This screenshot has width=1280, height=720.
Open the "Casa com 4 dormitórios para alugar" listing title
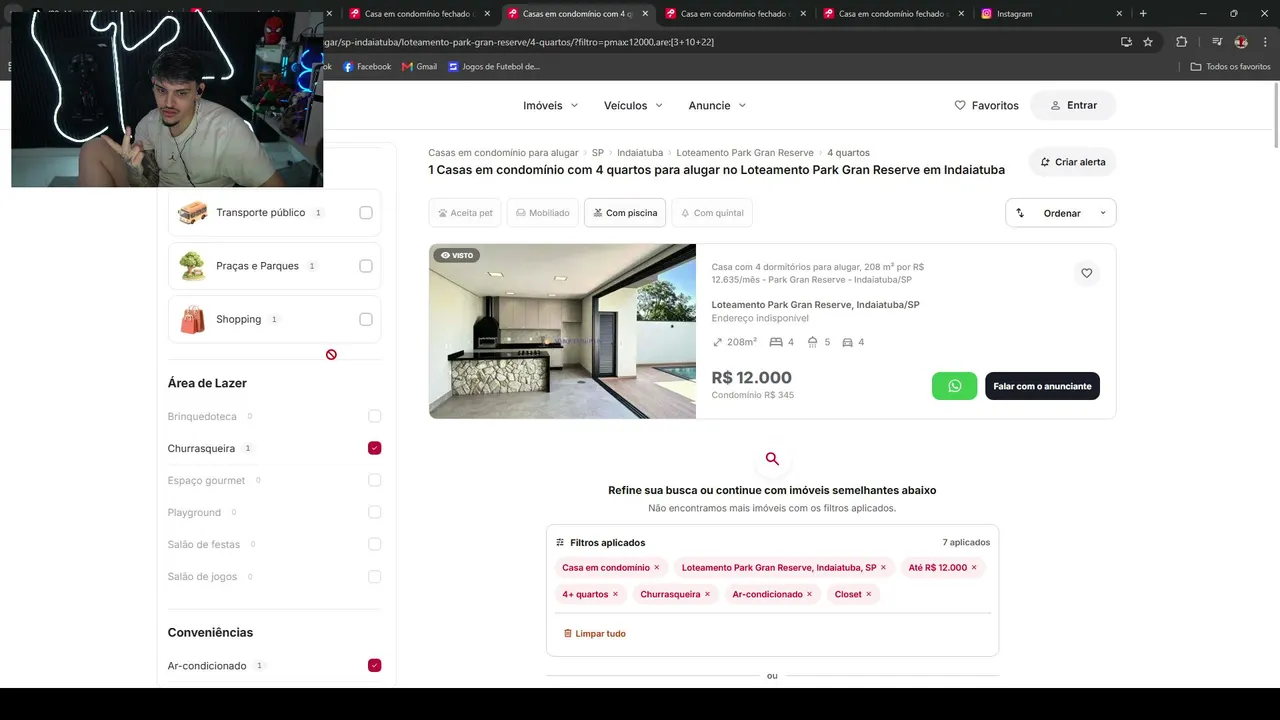pos(818,273)
